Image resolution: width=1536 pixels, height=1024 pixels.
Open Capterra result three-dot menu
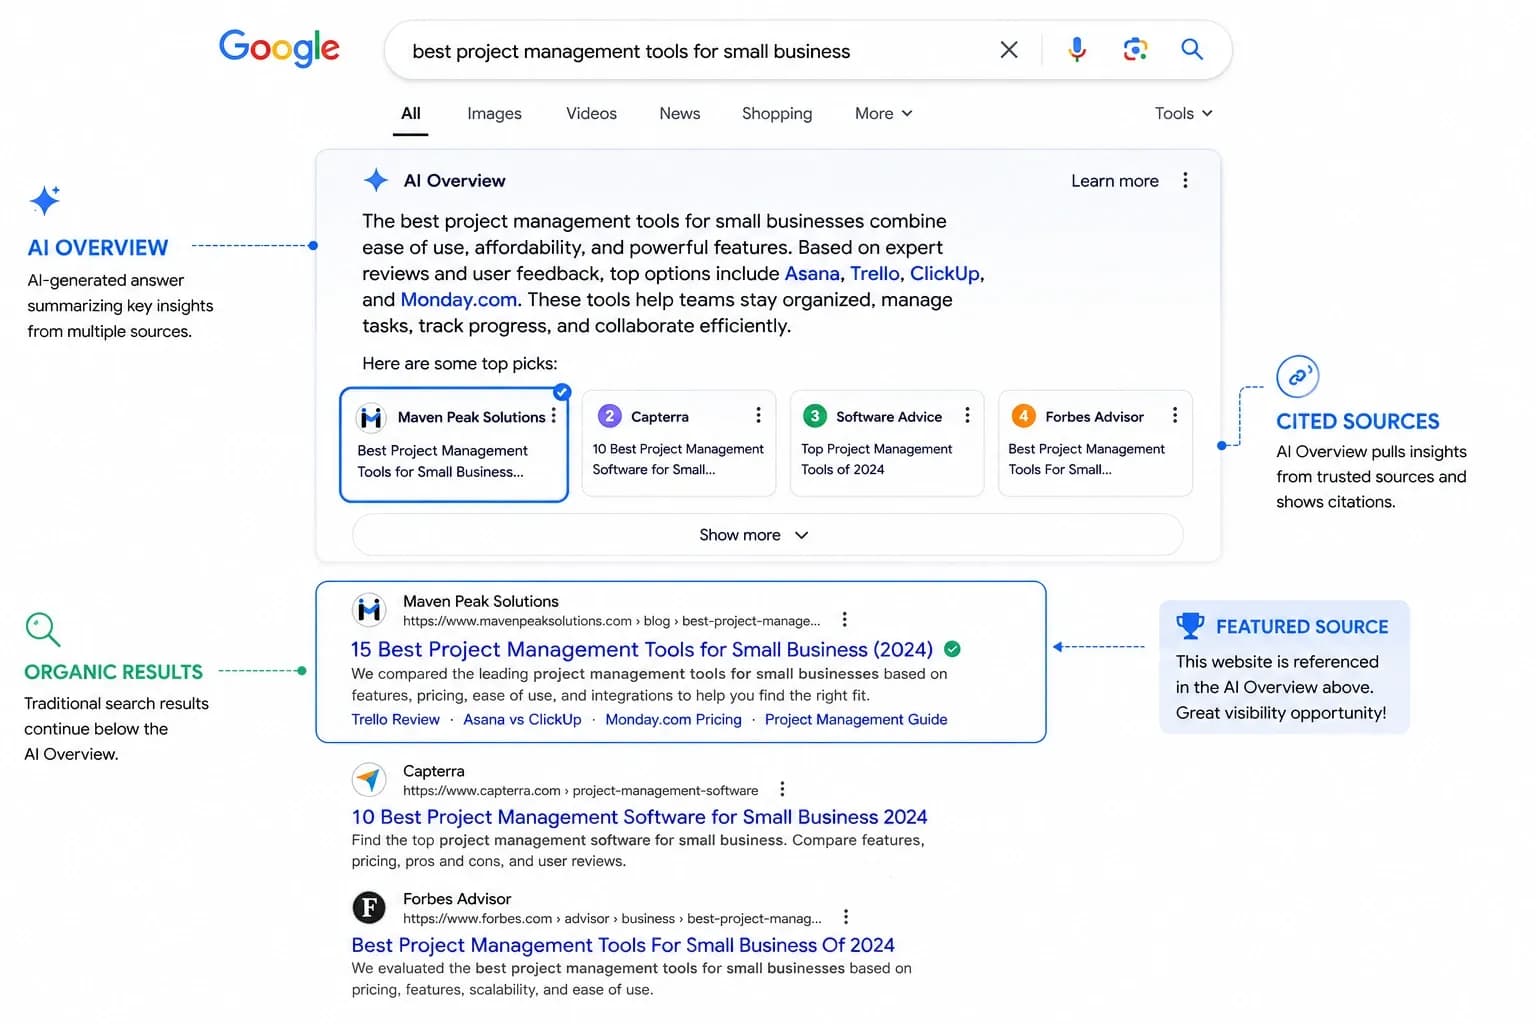point(782,789)
